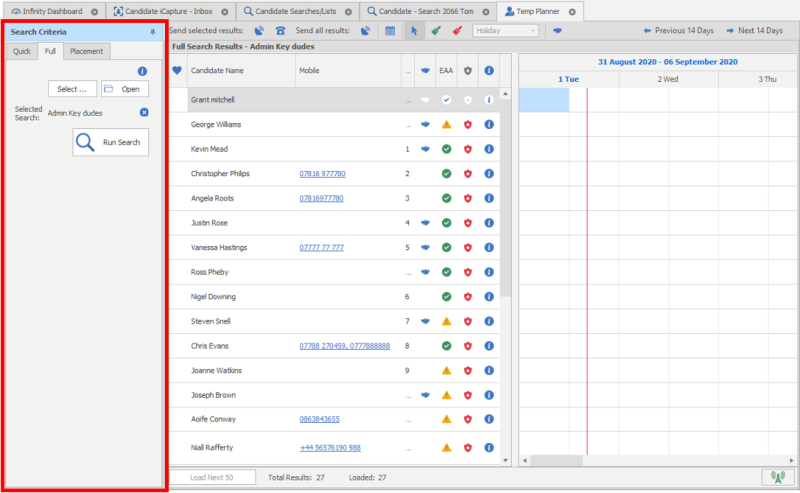Click the ellipsis column header in results

407,71
